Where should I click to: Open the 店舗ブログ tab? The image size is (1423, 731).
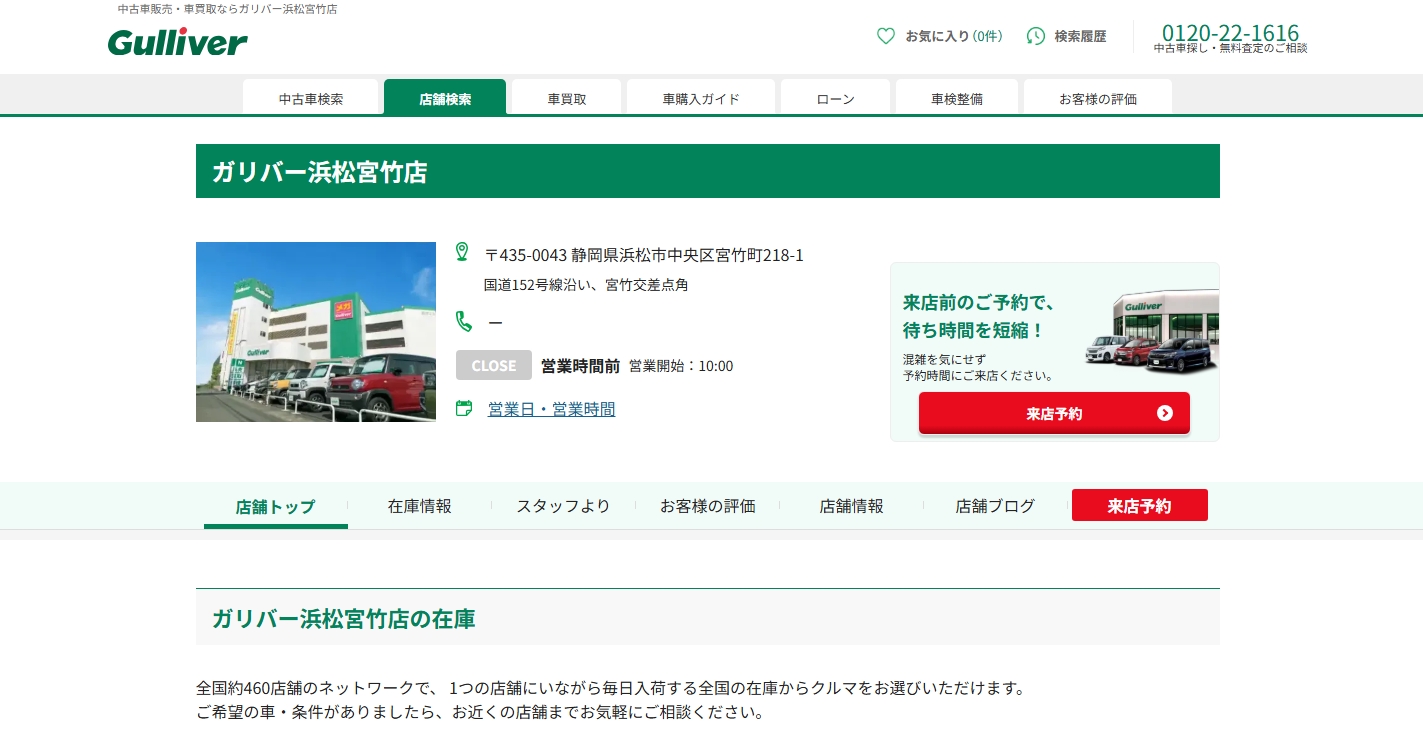coord(995,506)
